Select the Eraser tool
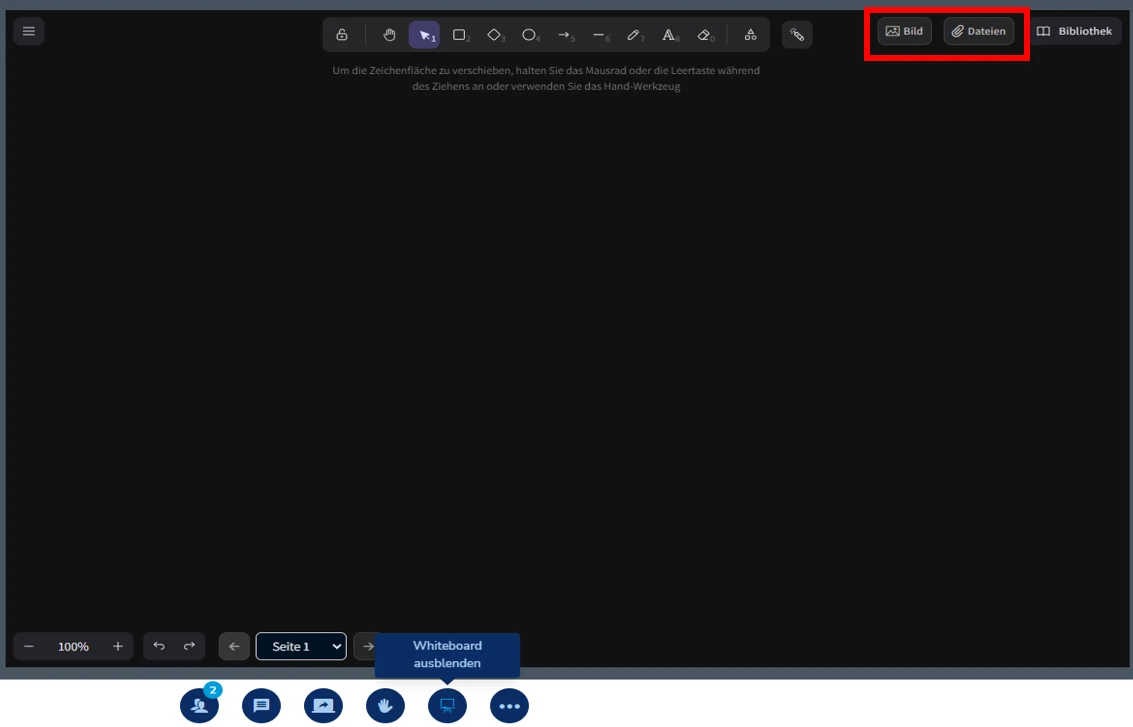Viewport: 1133px width, 727px height. coord(703,34)
